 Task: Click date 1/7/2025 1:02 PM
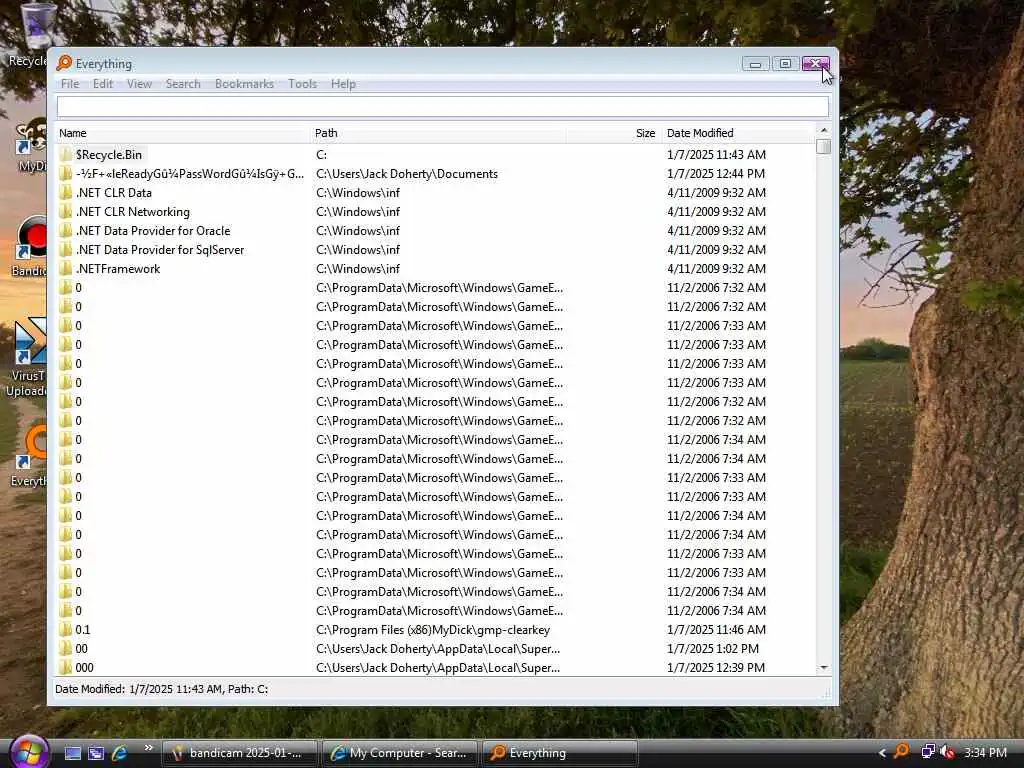712,648
